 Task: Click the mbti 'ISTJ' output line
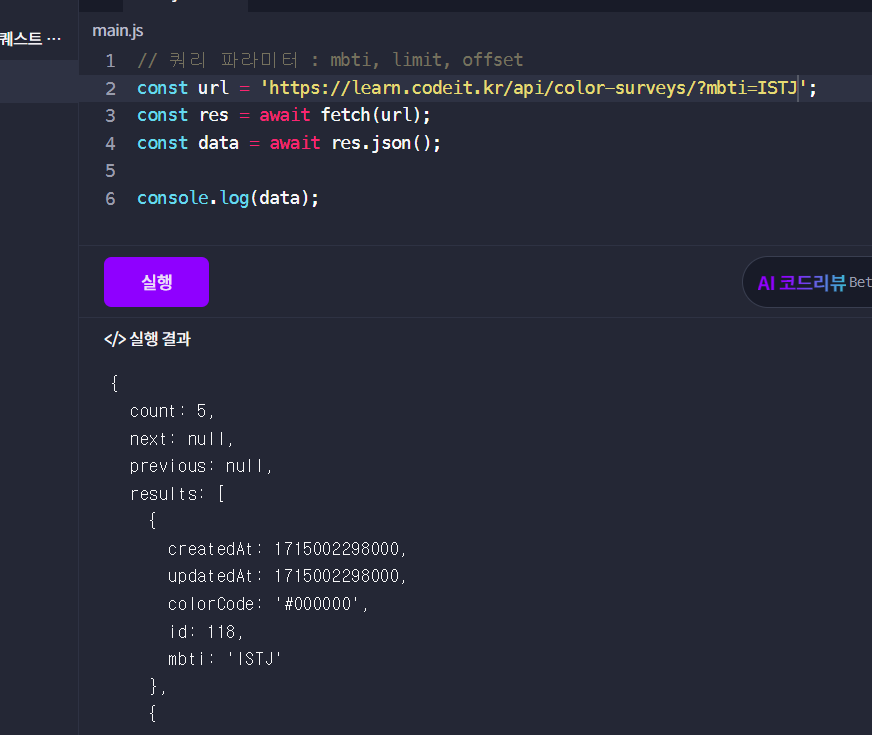pyautogui.click(x=225, y=659)
